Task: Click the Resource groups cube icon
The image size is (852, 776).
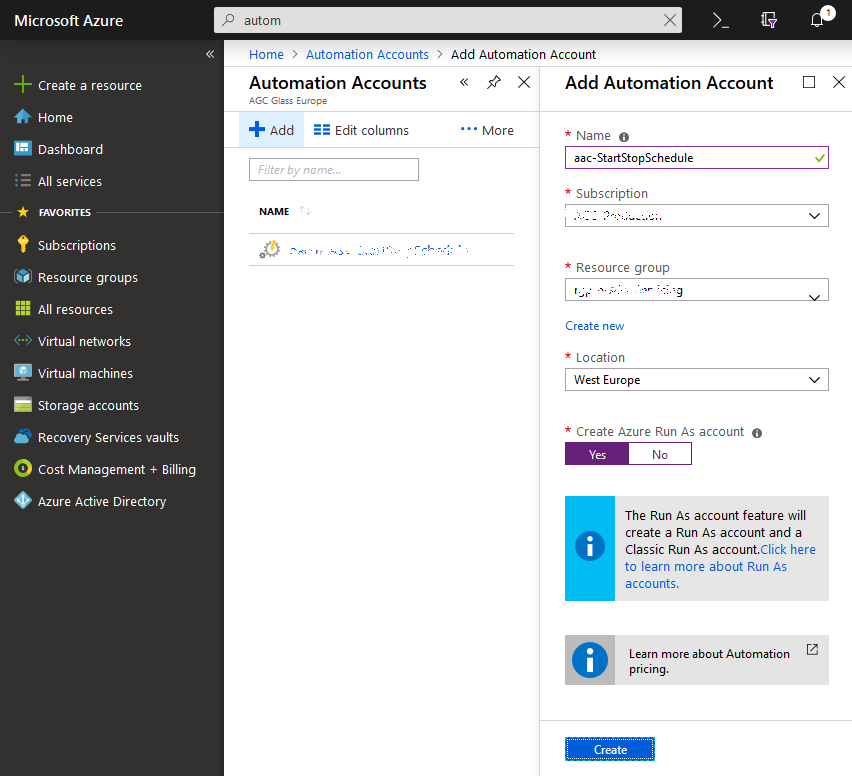Action: coord(23,277)
